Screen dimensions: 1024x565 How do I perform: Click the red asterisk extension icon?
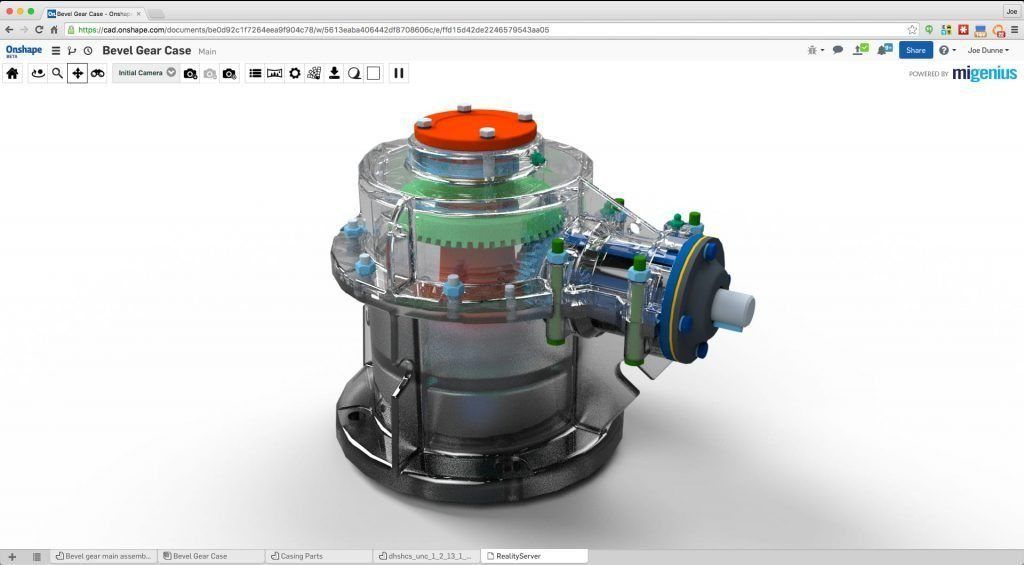point(963,29)
